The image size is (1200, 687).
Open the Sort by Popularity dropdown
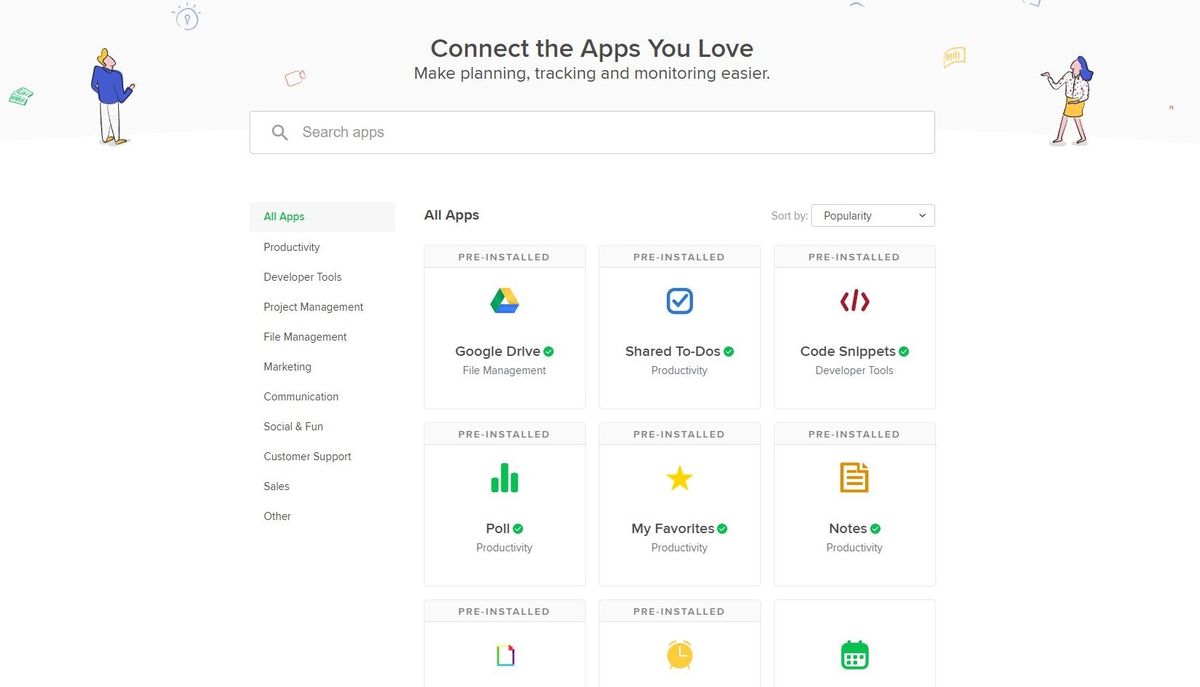(x=872, y=216)
